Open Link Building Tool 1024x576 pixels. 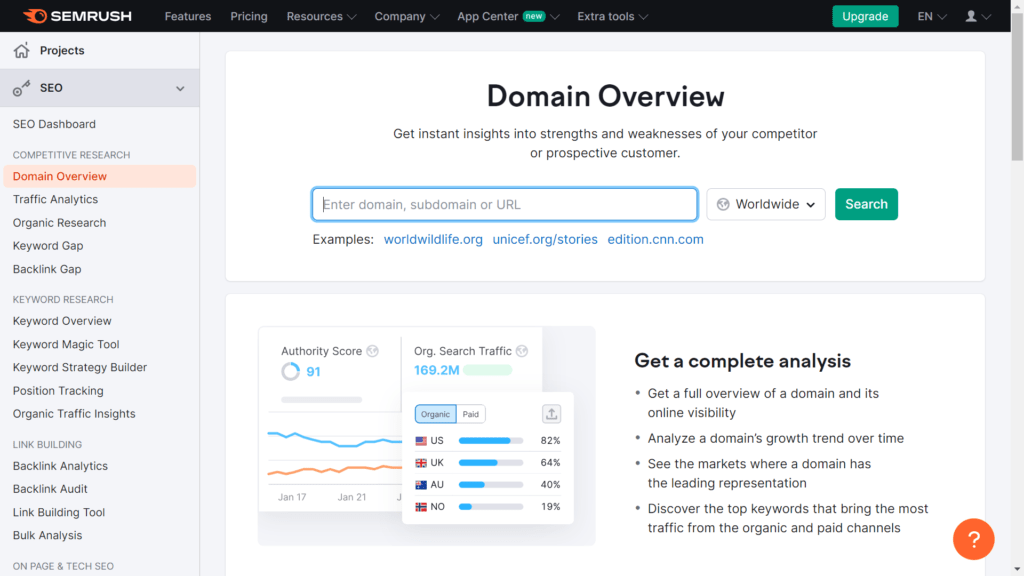point(59,512)
